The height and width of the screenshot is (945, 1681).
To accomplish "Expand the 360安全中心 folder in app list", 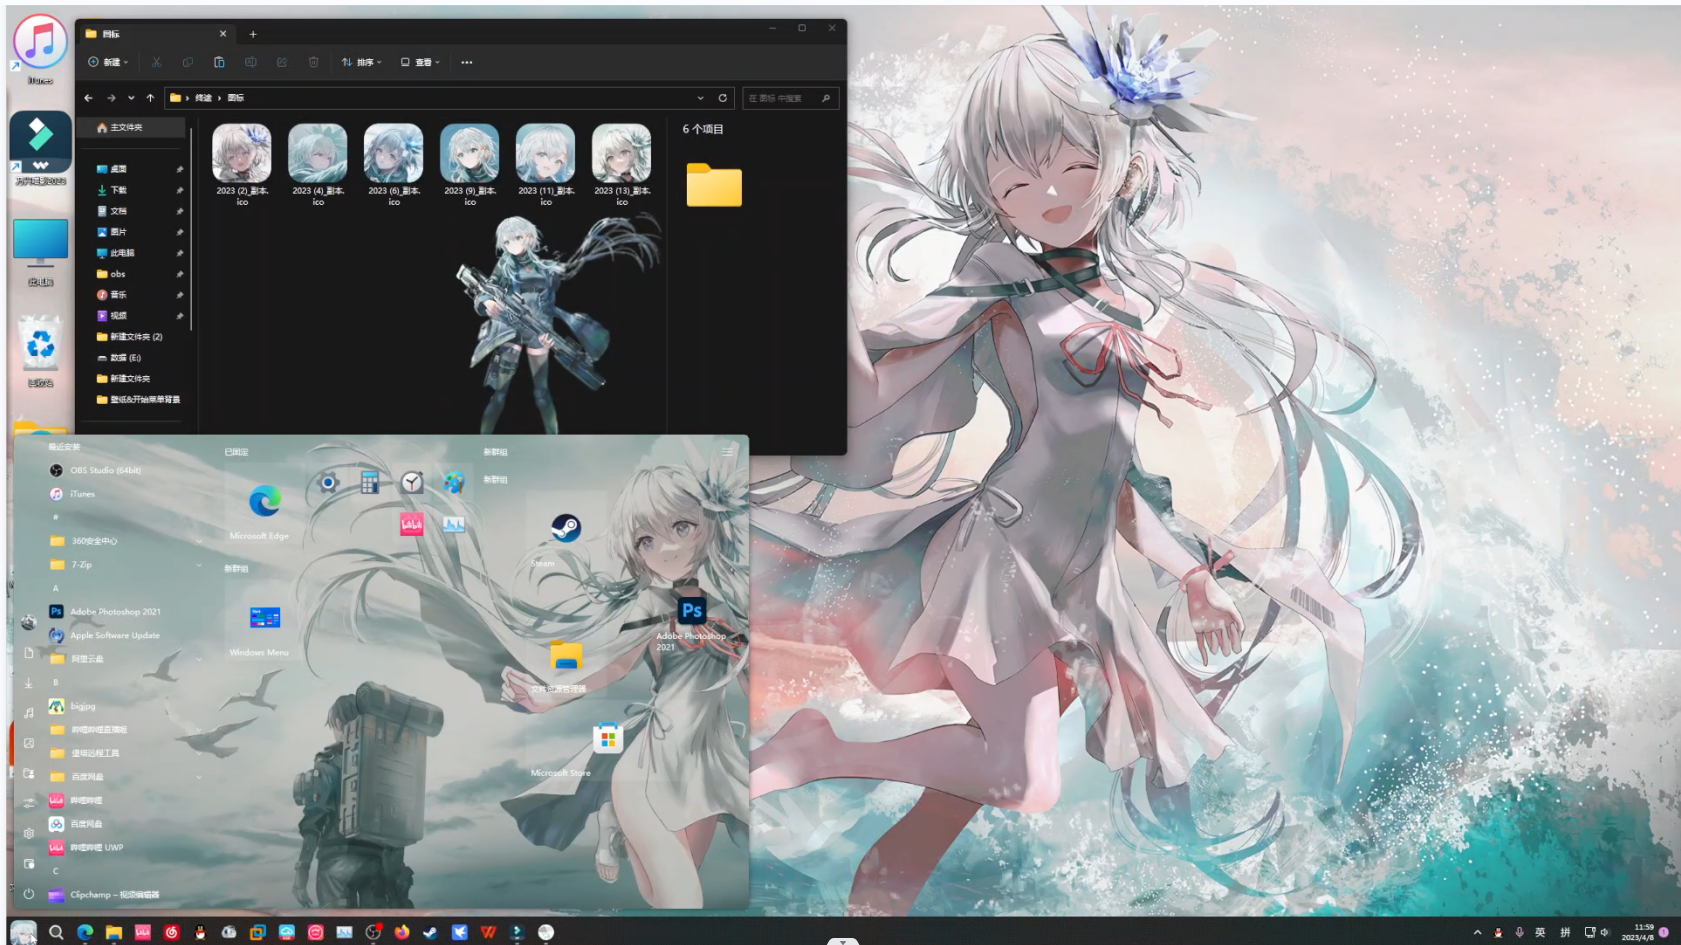I will pos(94,541).
